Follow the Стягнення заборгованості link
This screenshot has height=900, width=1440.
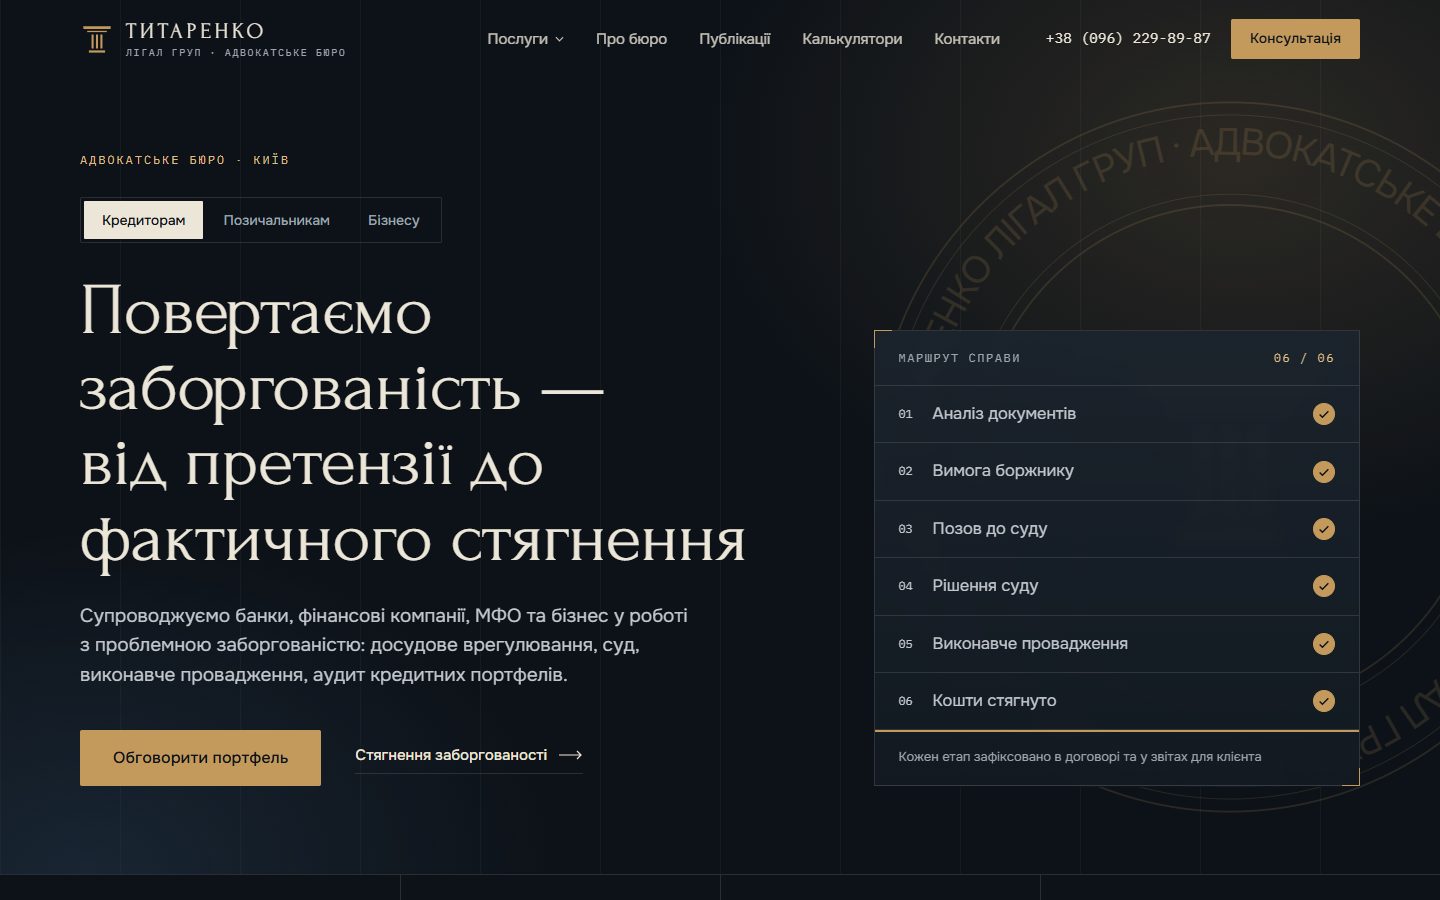click(468, 755)
